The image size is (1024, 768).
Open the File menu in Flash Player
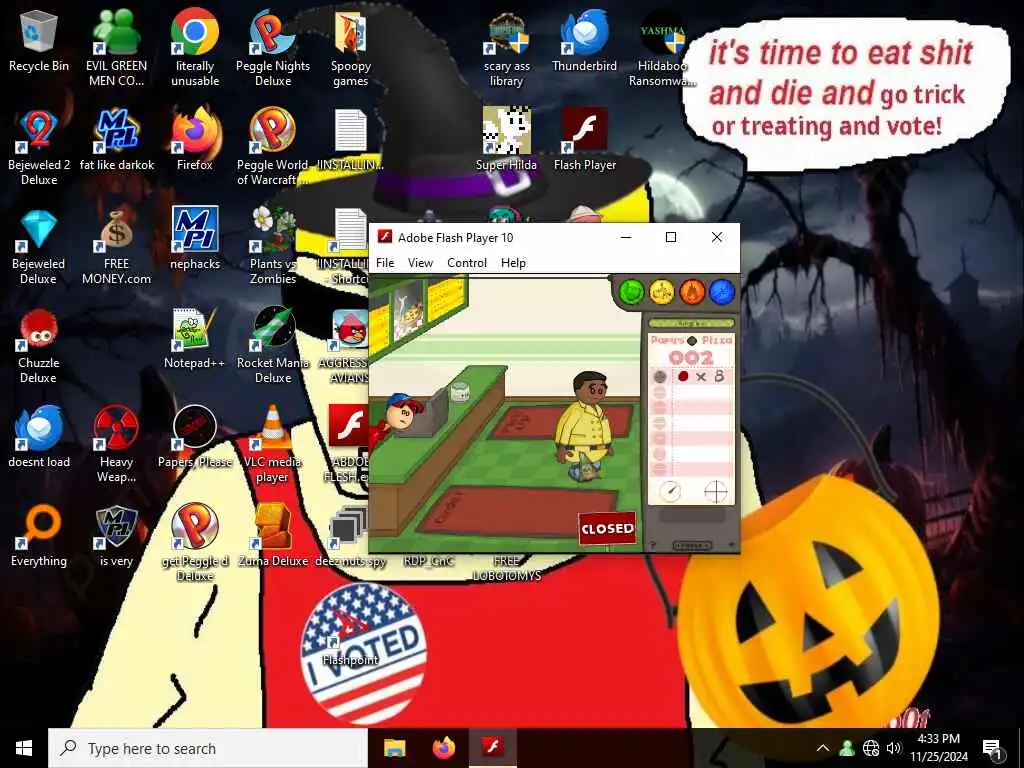click(x=385, y=263)
